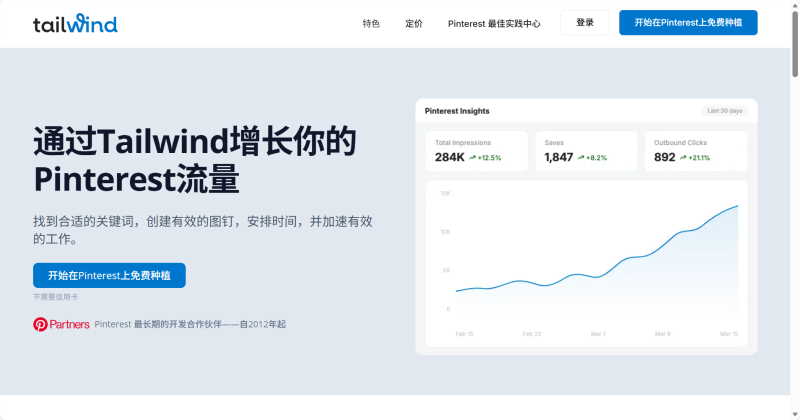Image resolution: width=800 pixels, height=420 pixels.
Task: Click the main headline 通过Tailwind增长你的
Action: [195, 141]
